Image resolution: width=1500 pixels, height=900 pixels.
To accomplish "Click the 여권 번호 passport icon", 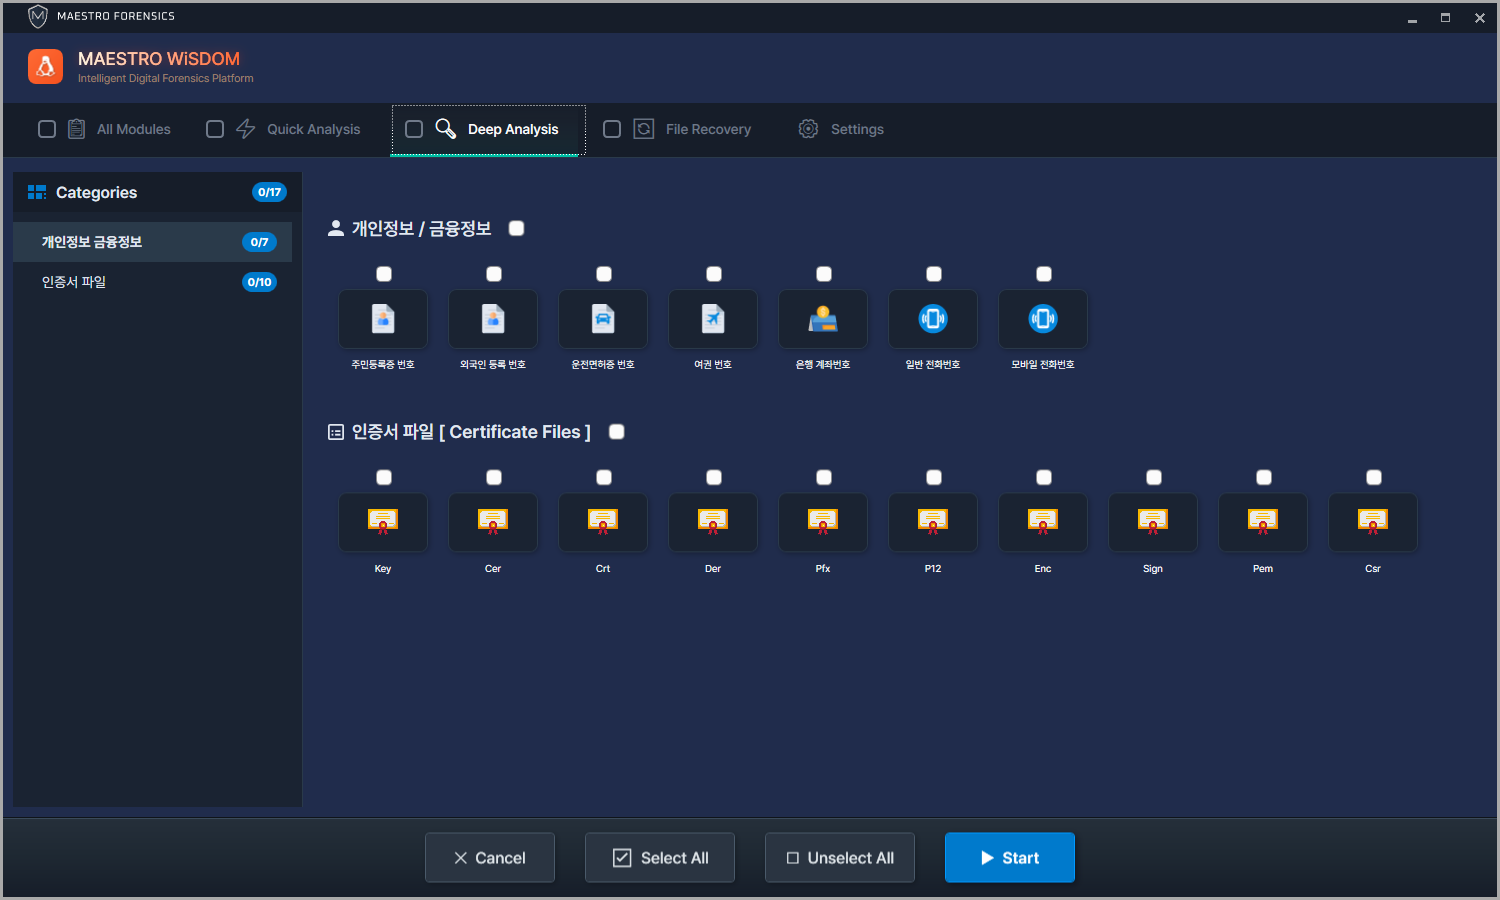I will pos(713,319).
